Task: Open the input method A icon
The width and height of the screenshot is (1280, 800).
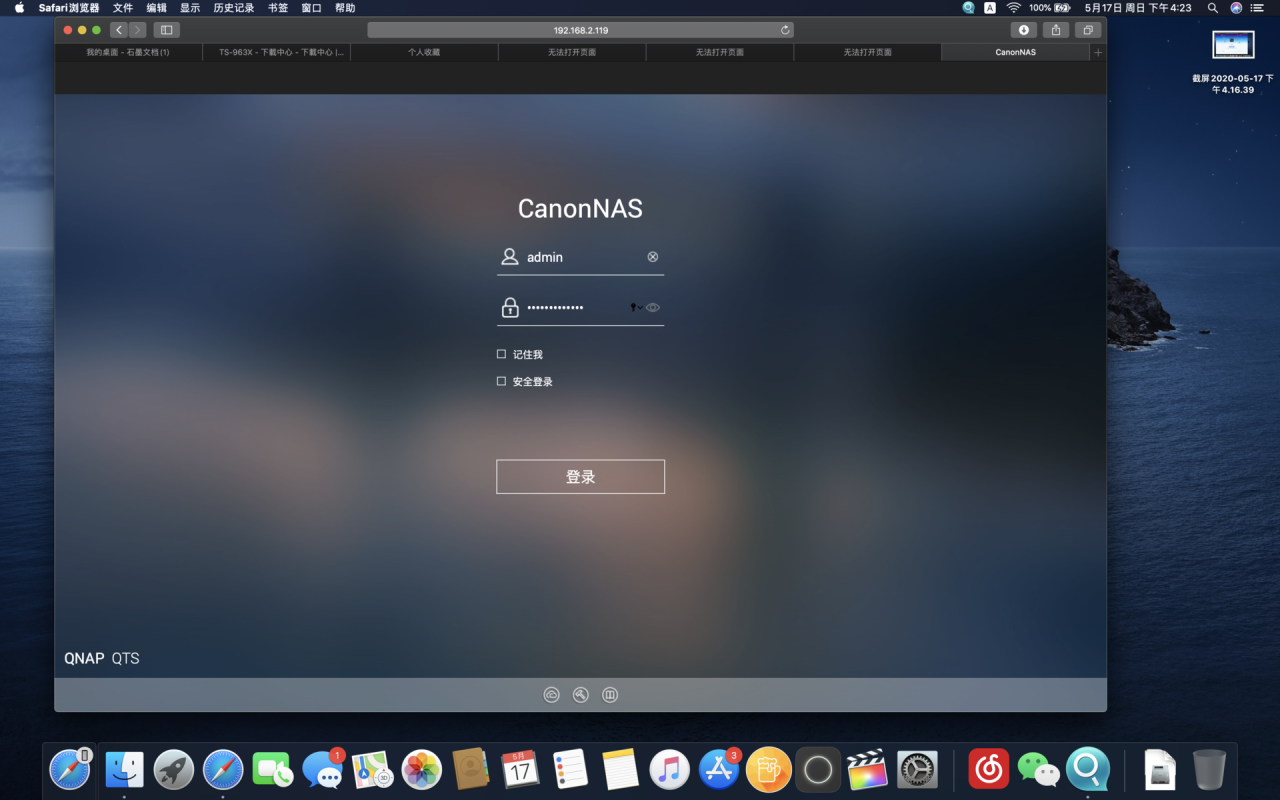Action: (990, 8)
